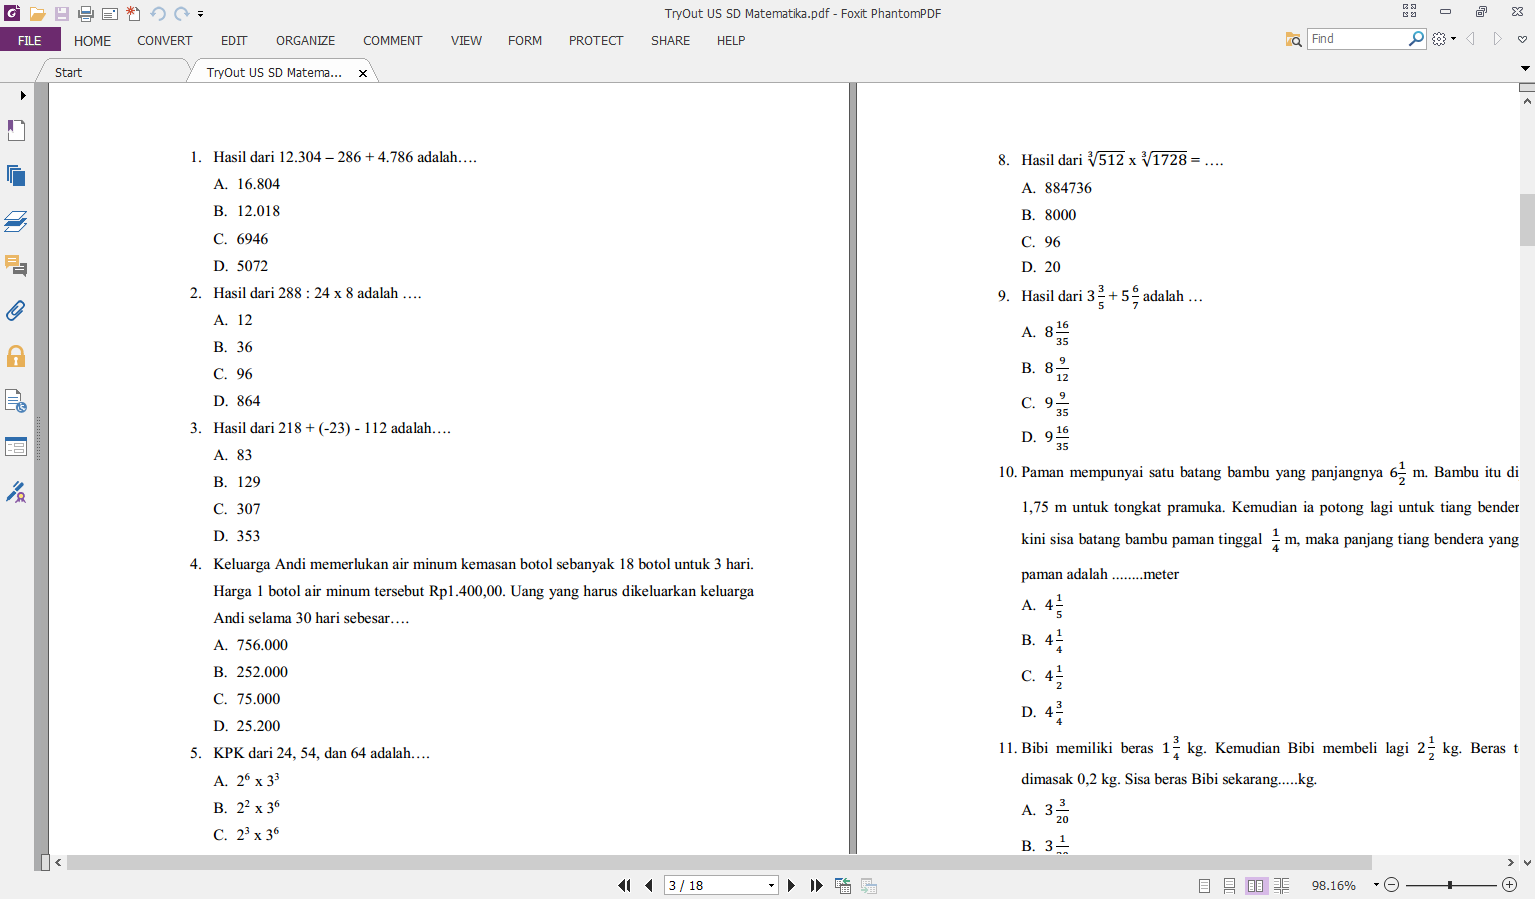
Task: Click the next search result arrow
Action: coord(1497,39)
